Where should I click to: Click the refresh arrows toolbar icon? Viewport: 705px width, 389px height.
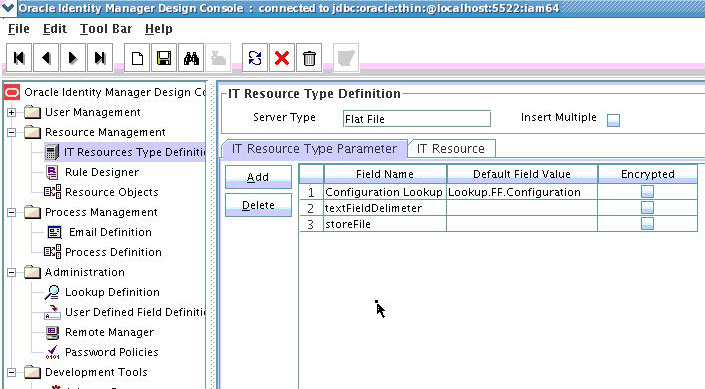(x=255, y=58)
